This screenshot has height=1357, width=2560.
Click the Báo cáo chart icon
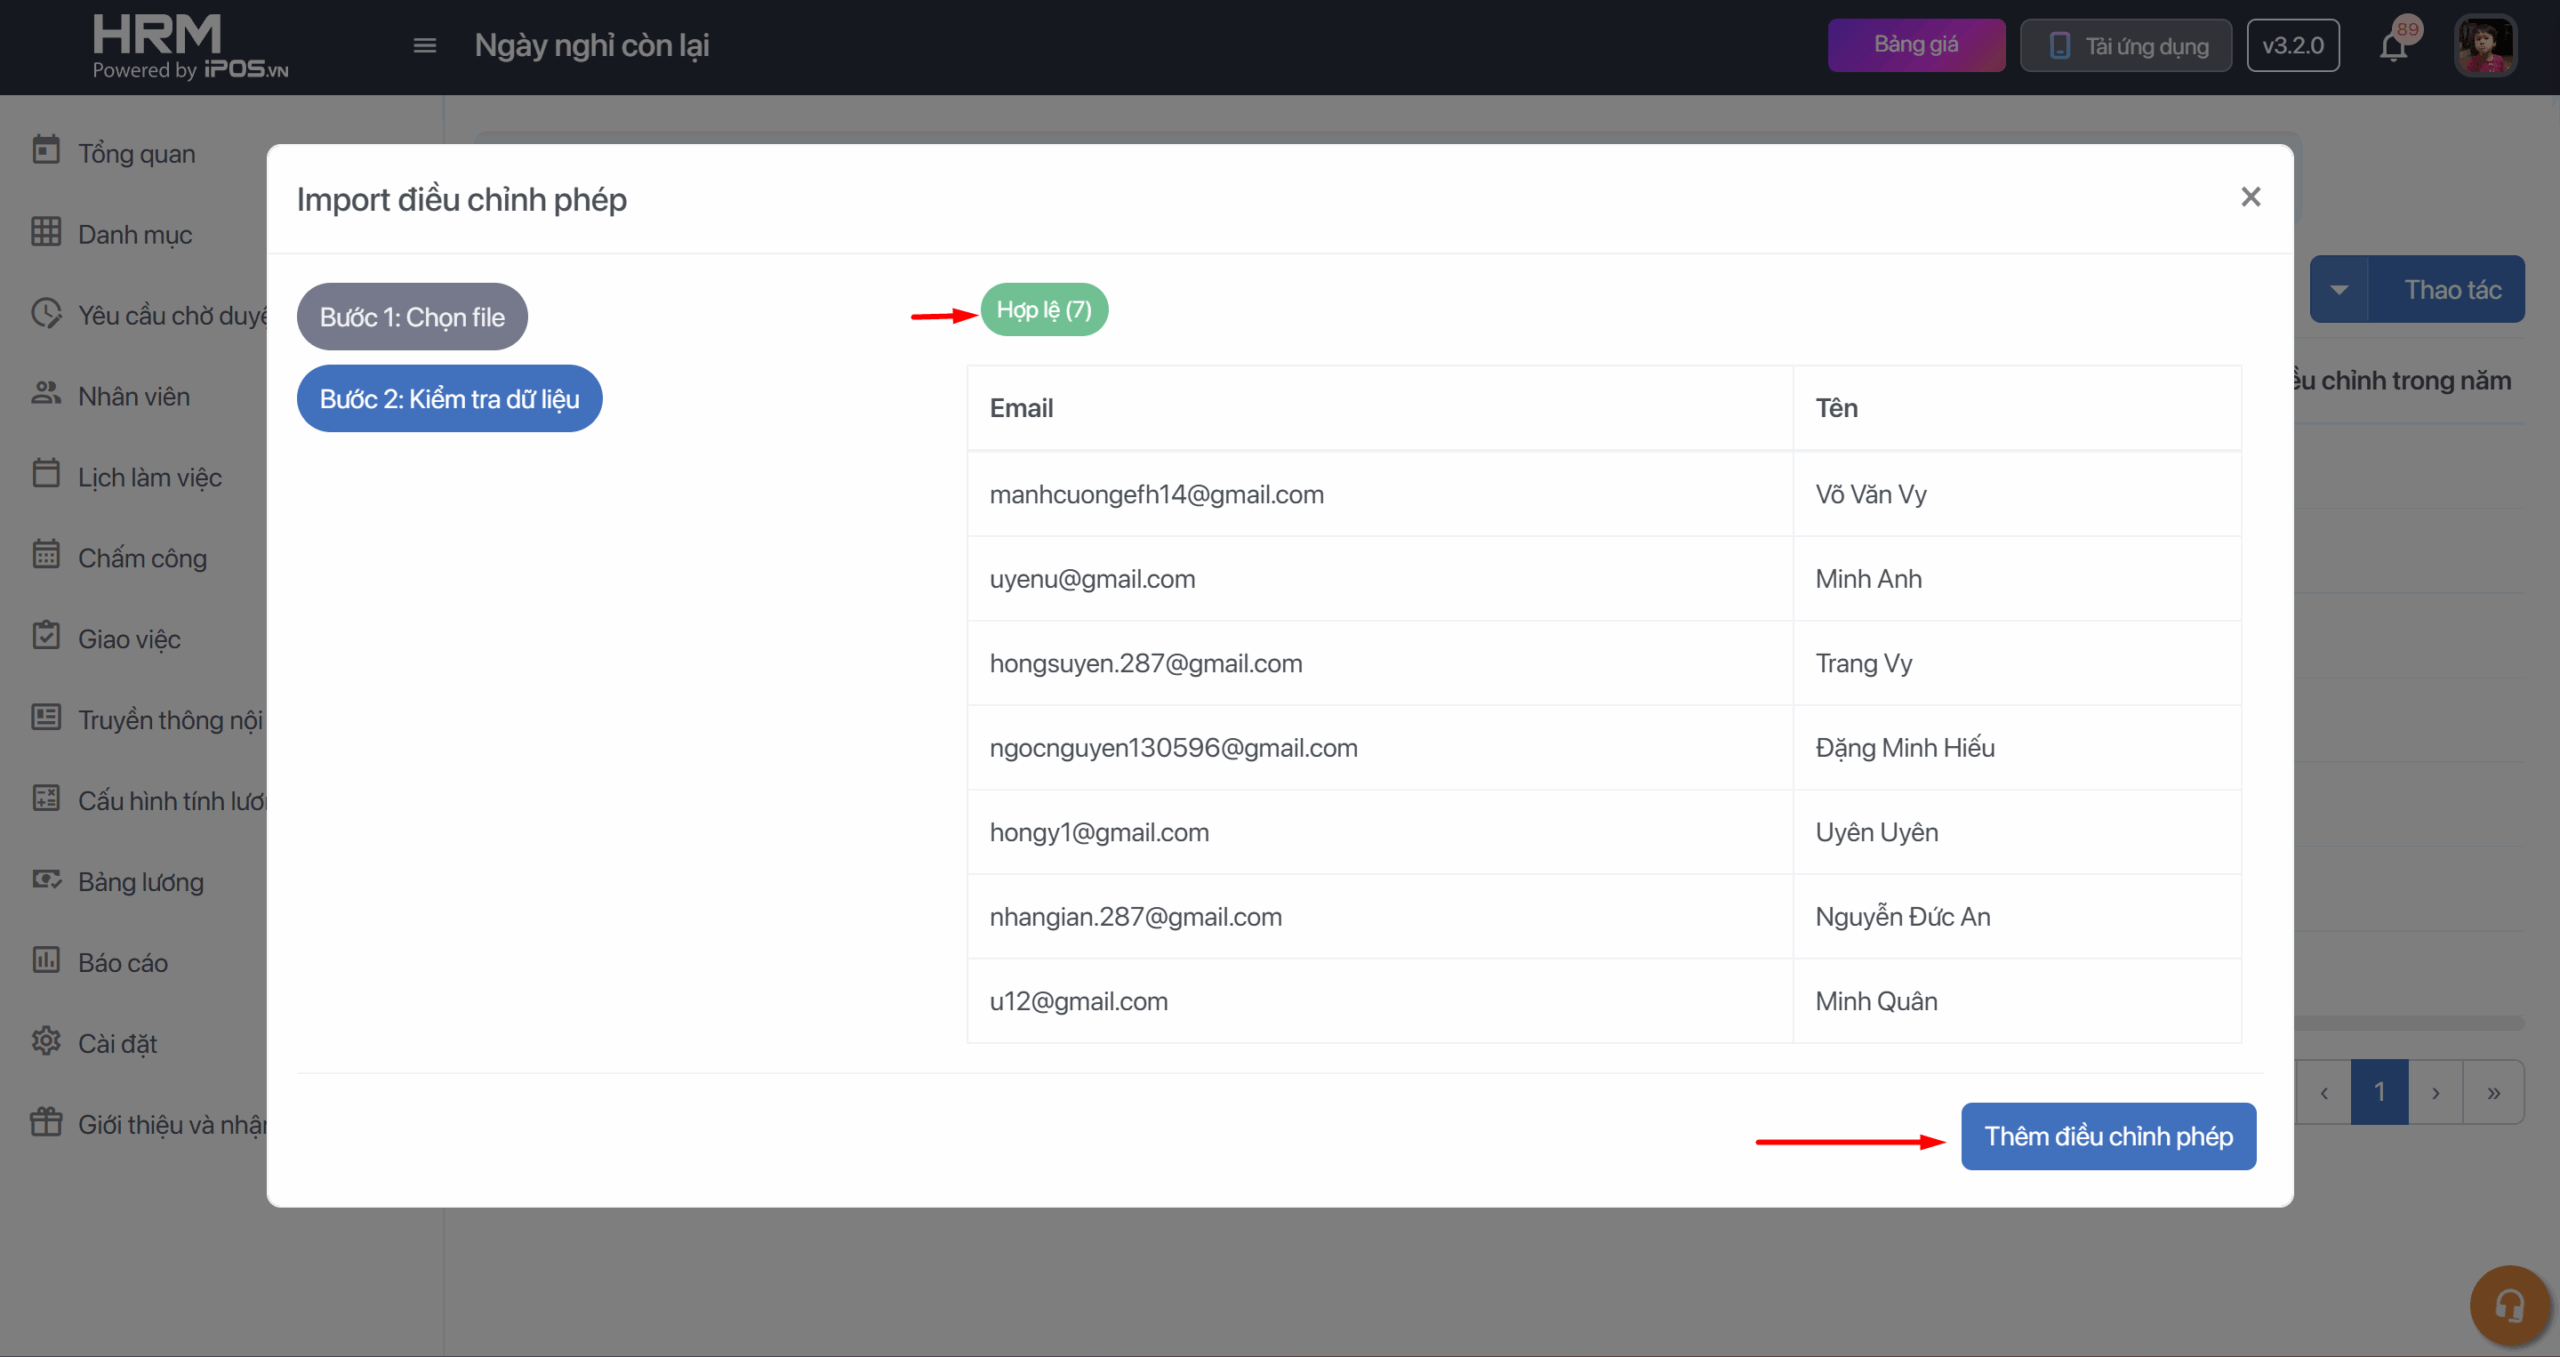[x=46, y=960]
